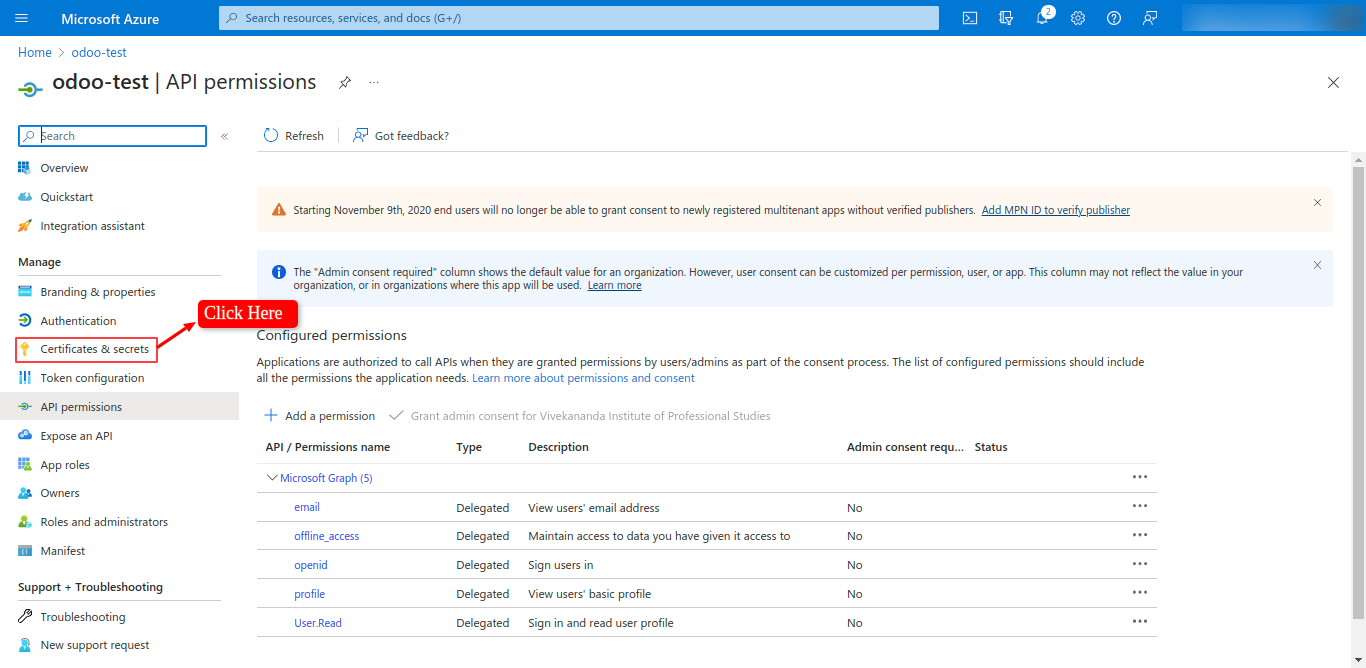Open Add MPN ID to verify publisher link

click(x=1056, y=210)
